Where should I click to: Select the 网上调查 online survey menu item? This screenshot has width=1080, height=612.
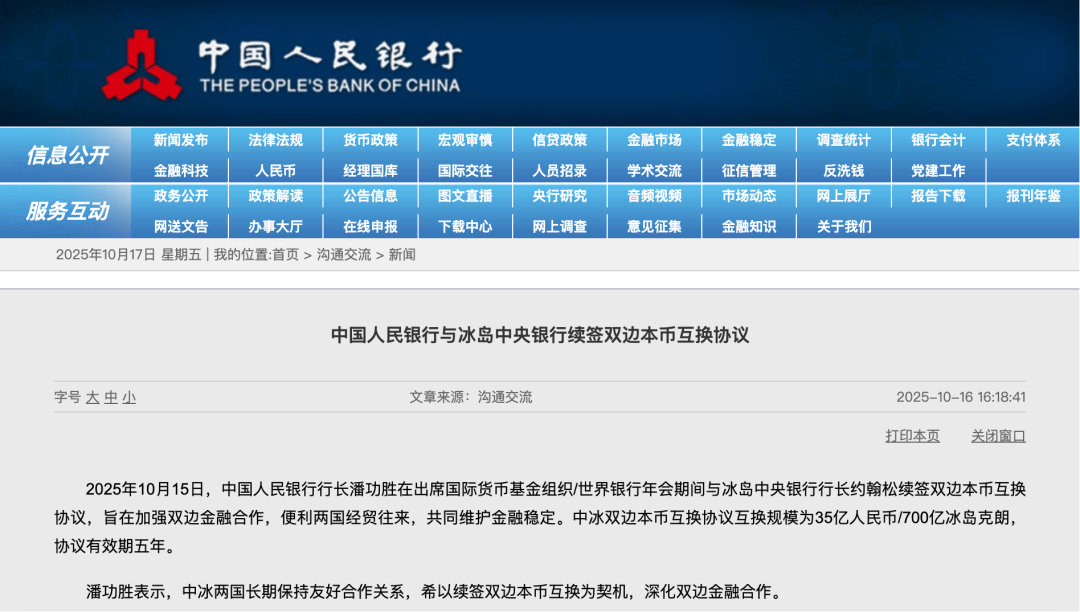pyautogui.click(x=558, y=226)
